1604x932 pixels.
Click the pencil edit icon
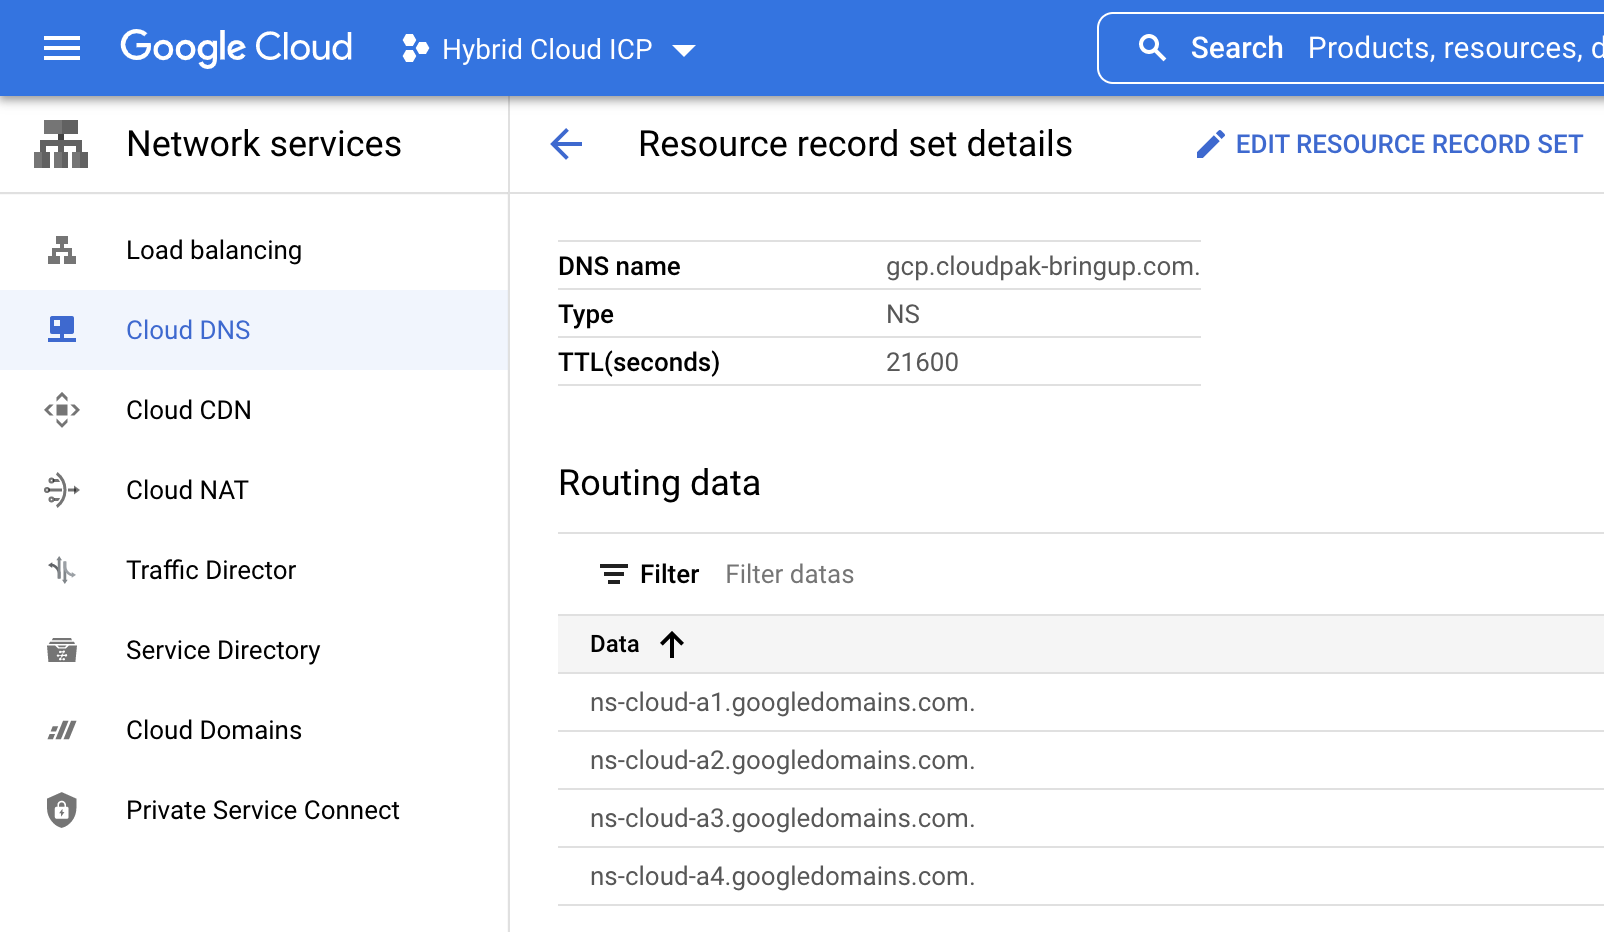coord(1210,145)
